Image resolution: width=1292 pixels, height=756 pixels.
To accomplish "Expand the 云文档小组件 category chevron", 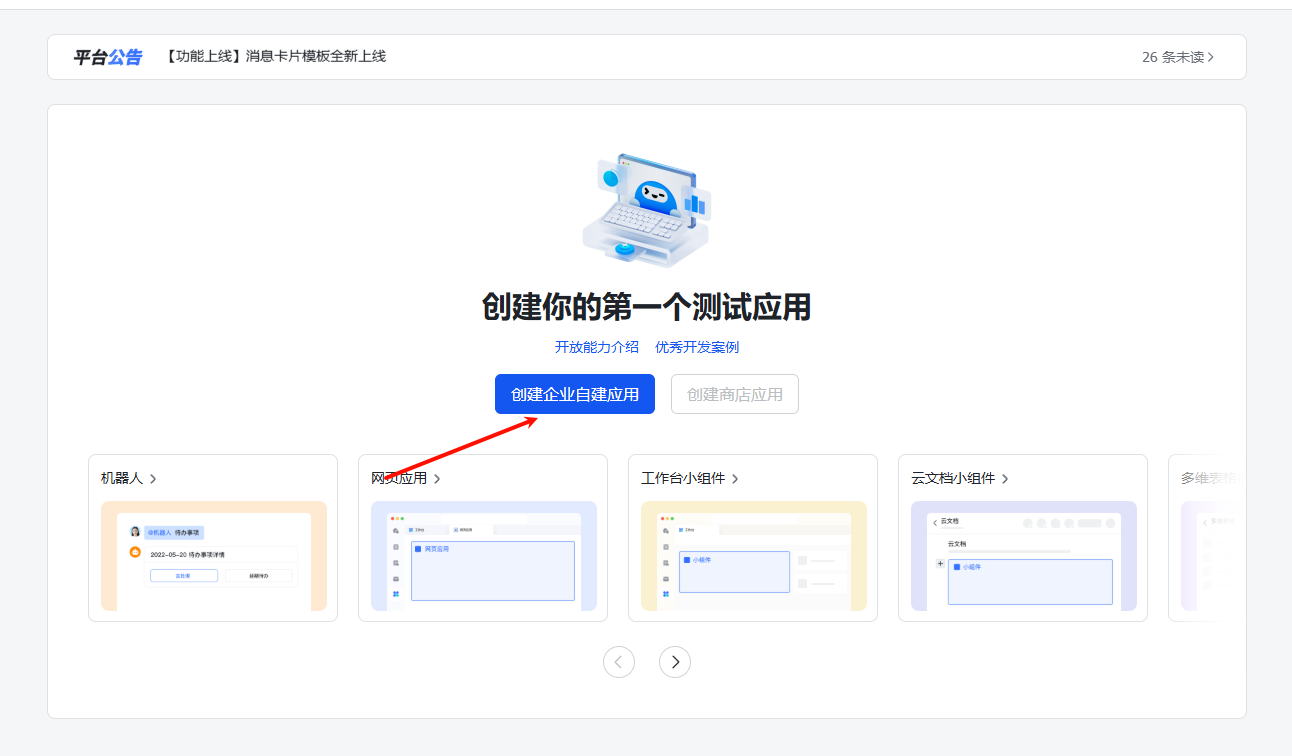I will coord(1005,479).
